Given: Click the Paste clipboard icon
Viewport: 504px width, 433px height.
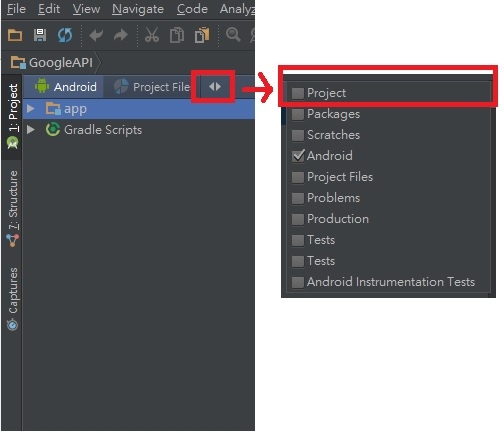Looking at the screenshot, I should pyautogui.click(x=202, y=35).
